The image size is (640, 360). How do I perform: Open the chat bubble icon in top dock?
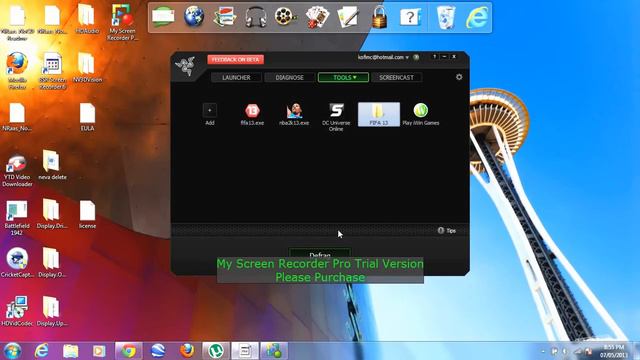tap(163, 17)
